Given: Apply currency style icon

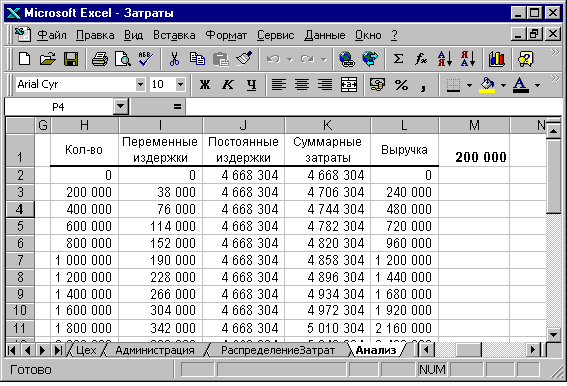Looking at the screenshot, I should pyautogui.click(x=377, y=85).
